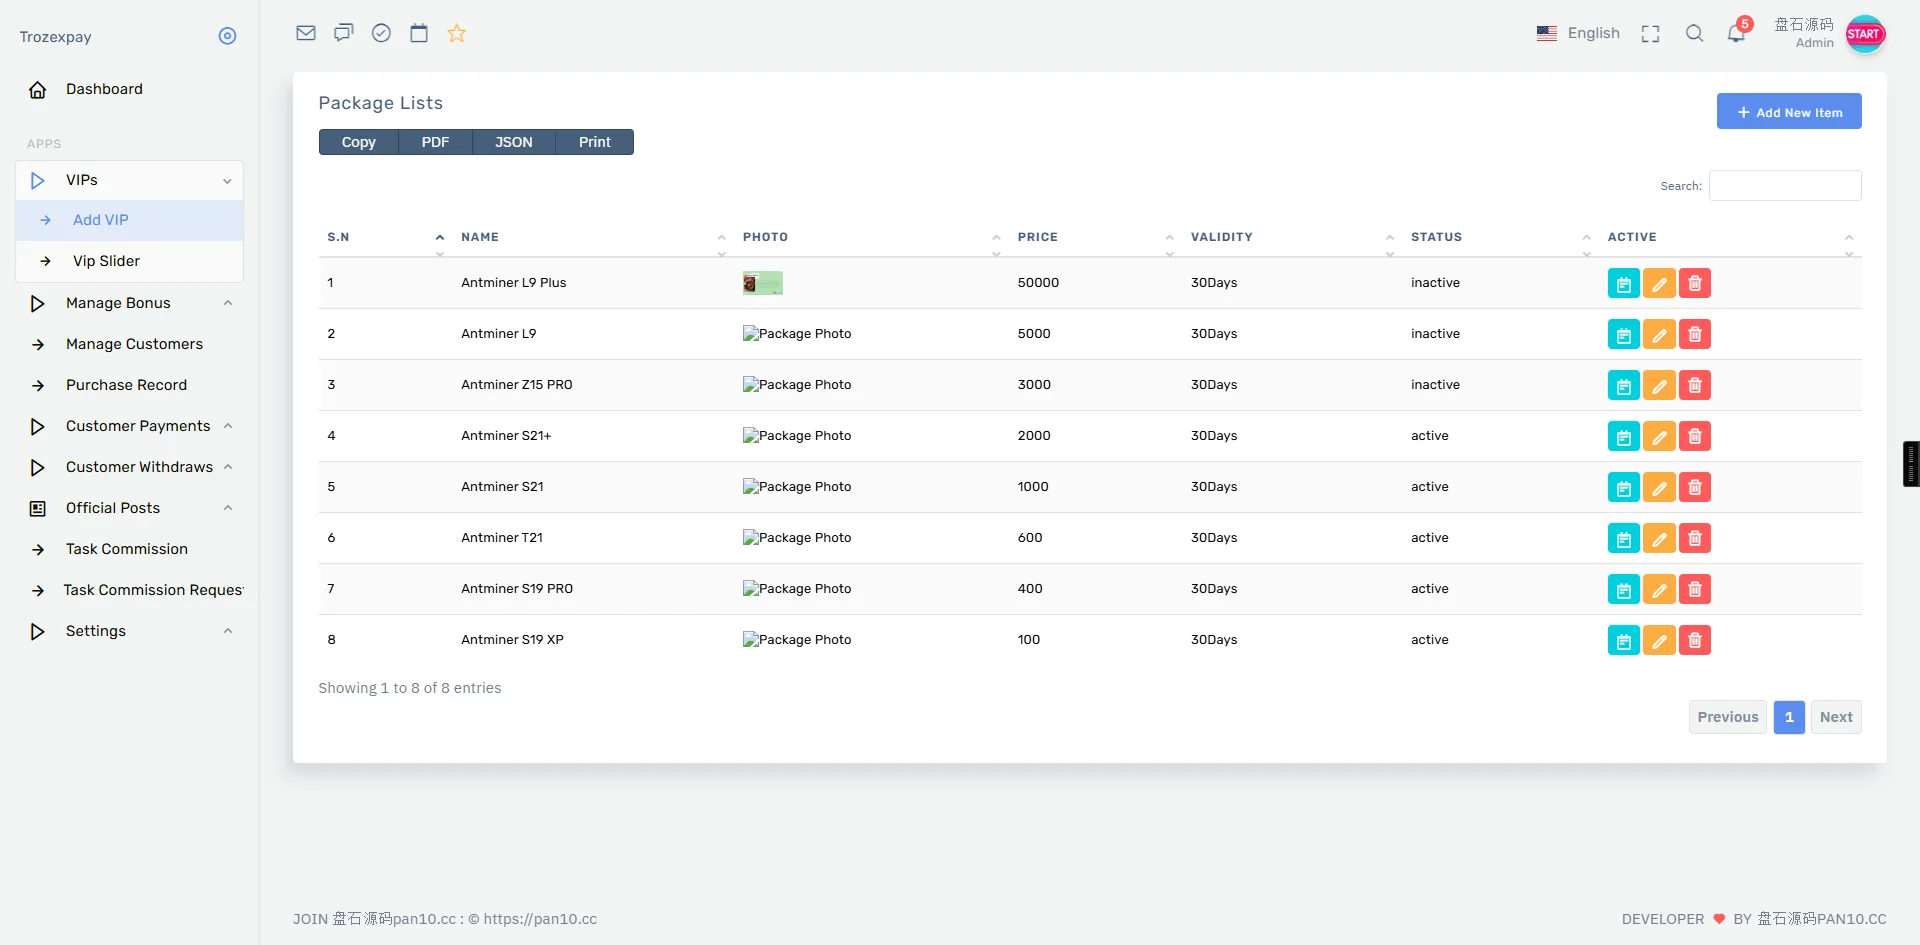This screenshot has width=1920, height=945.
Task: Click teal details icon for Antminer S21
Action: tap(1624, 488)
